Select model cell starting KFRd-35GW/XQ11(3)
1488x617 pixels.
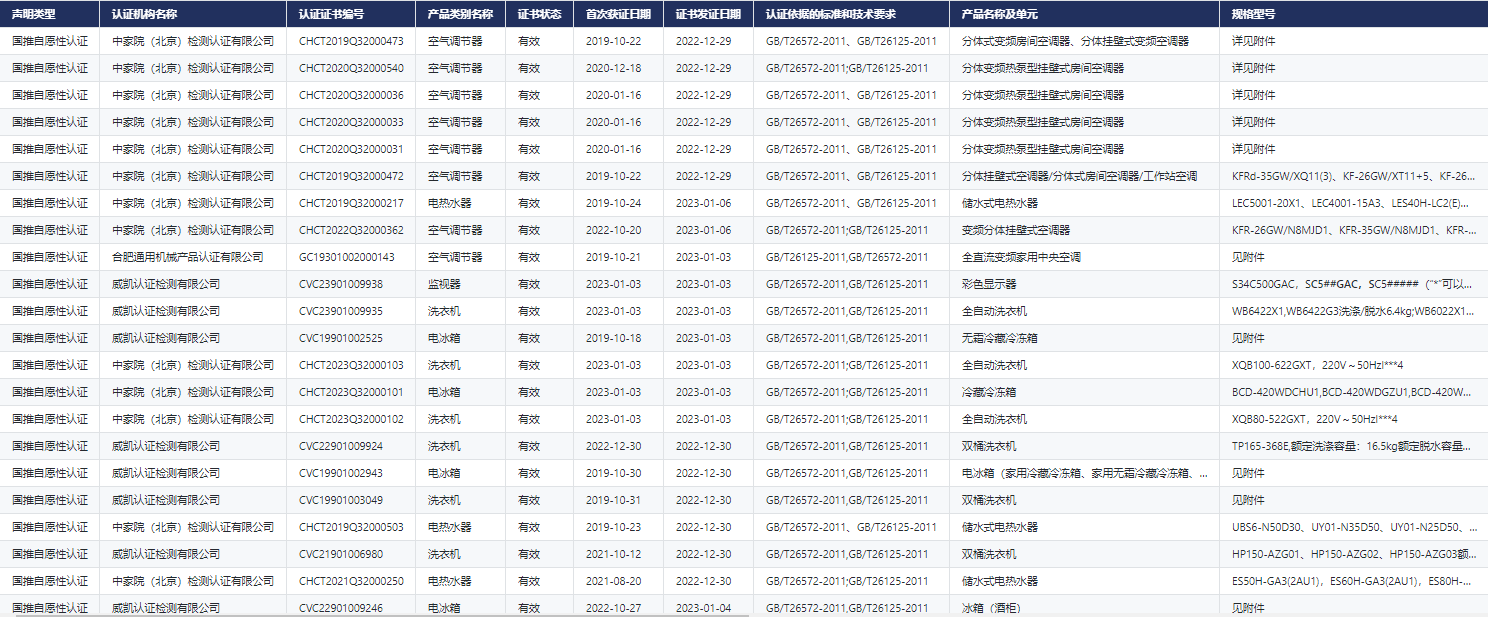[1354, 176]
